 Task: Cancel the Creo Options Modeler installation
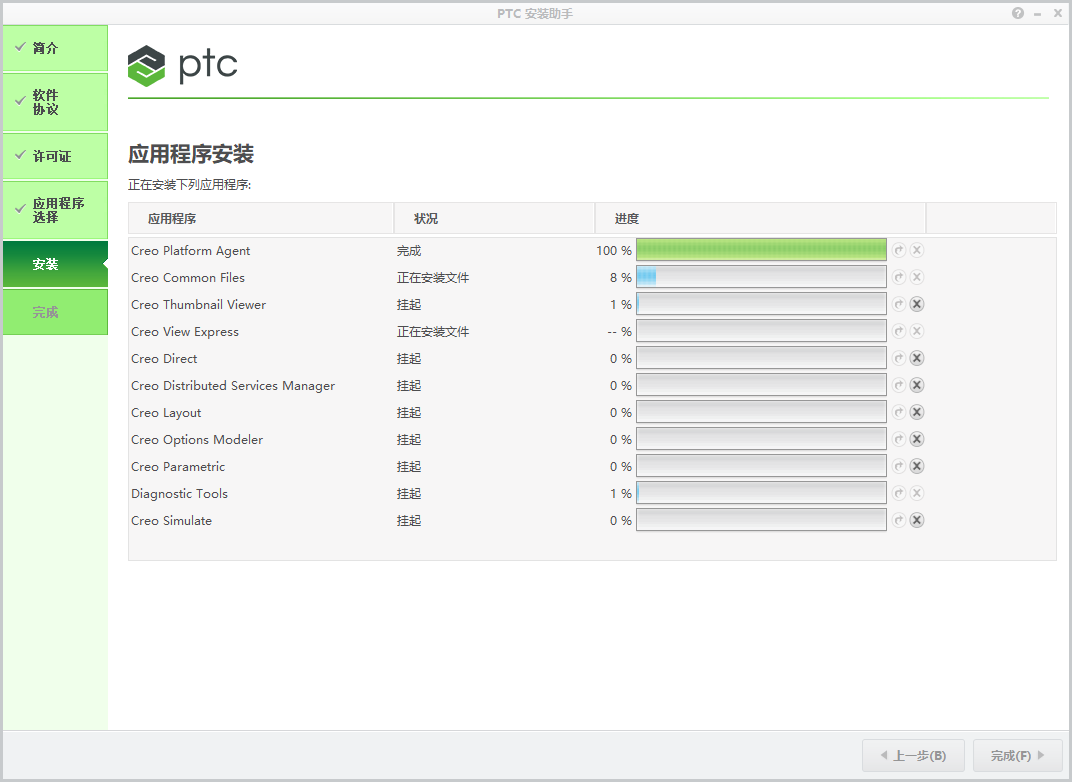(x=917, y=440)
